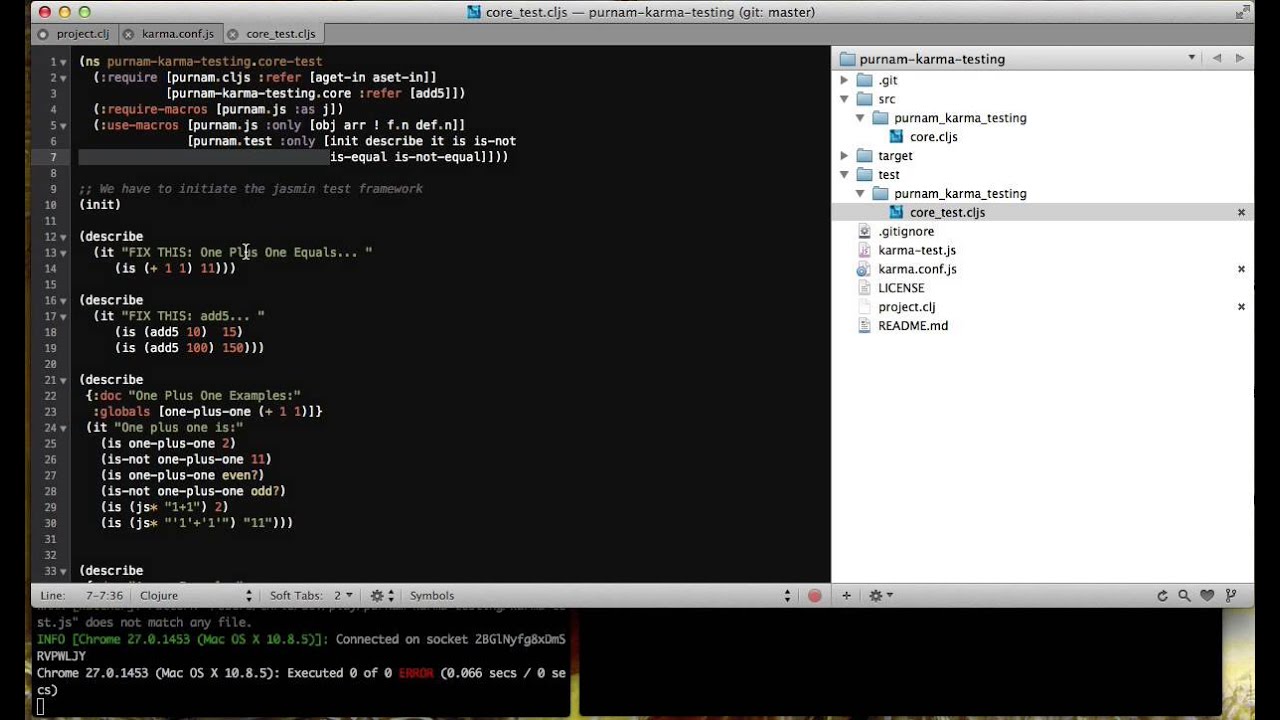
Task: Toggle macro recording red button
Action: point(814,595)
